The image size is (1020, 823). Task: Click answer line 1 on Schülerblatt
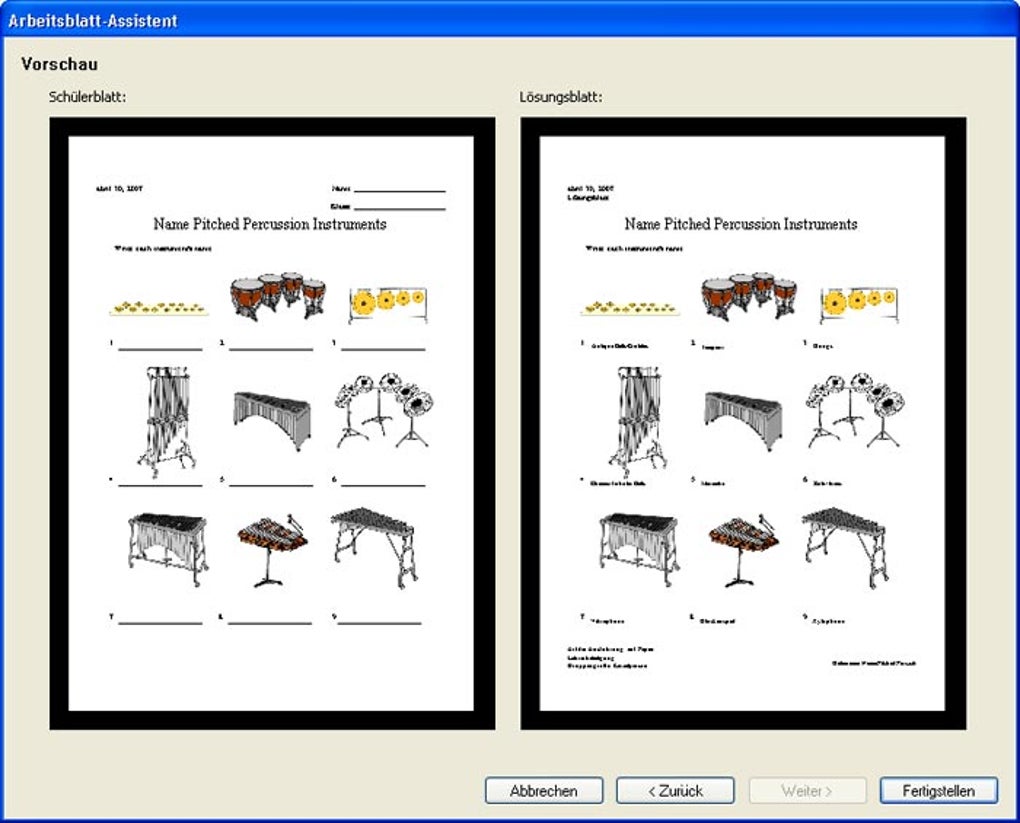[160, 348]
